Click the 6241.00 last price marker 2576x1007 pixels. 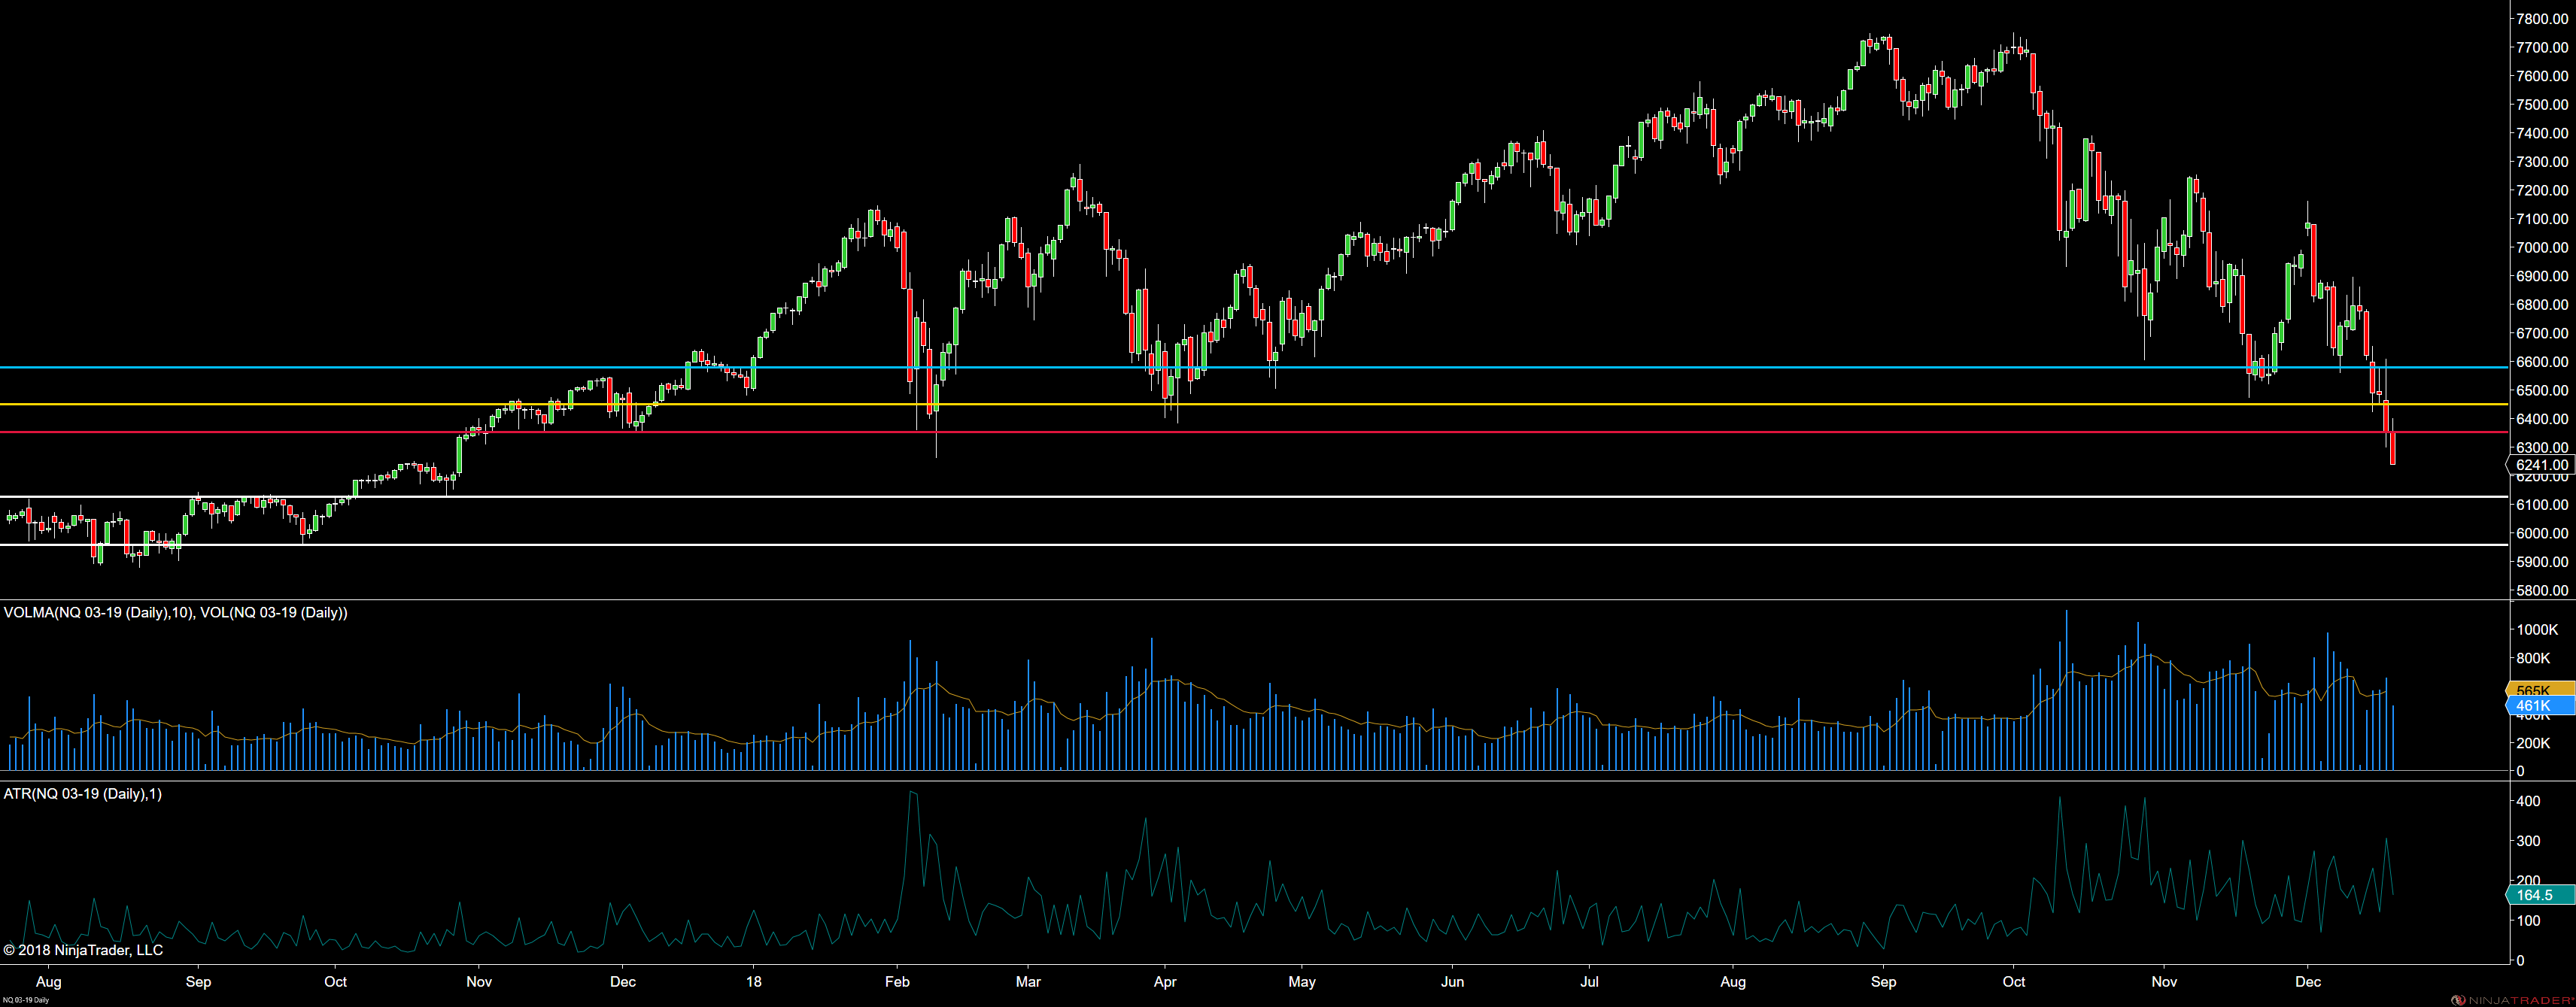tap(2541, 465)
